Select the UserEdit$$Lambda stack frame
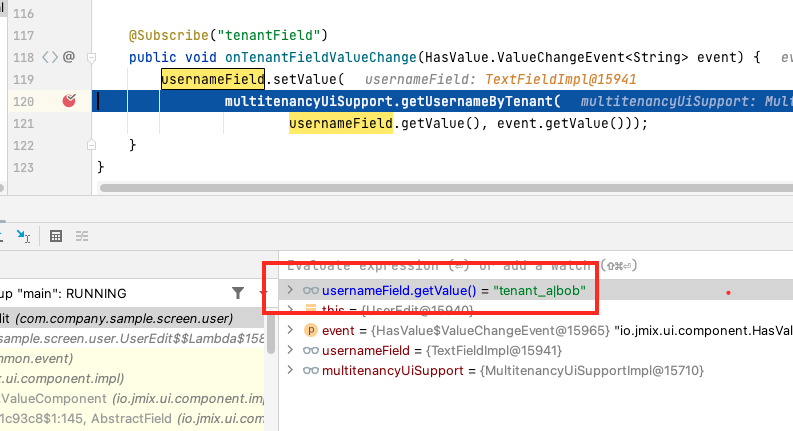 (x=131, y=338)
